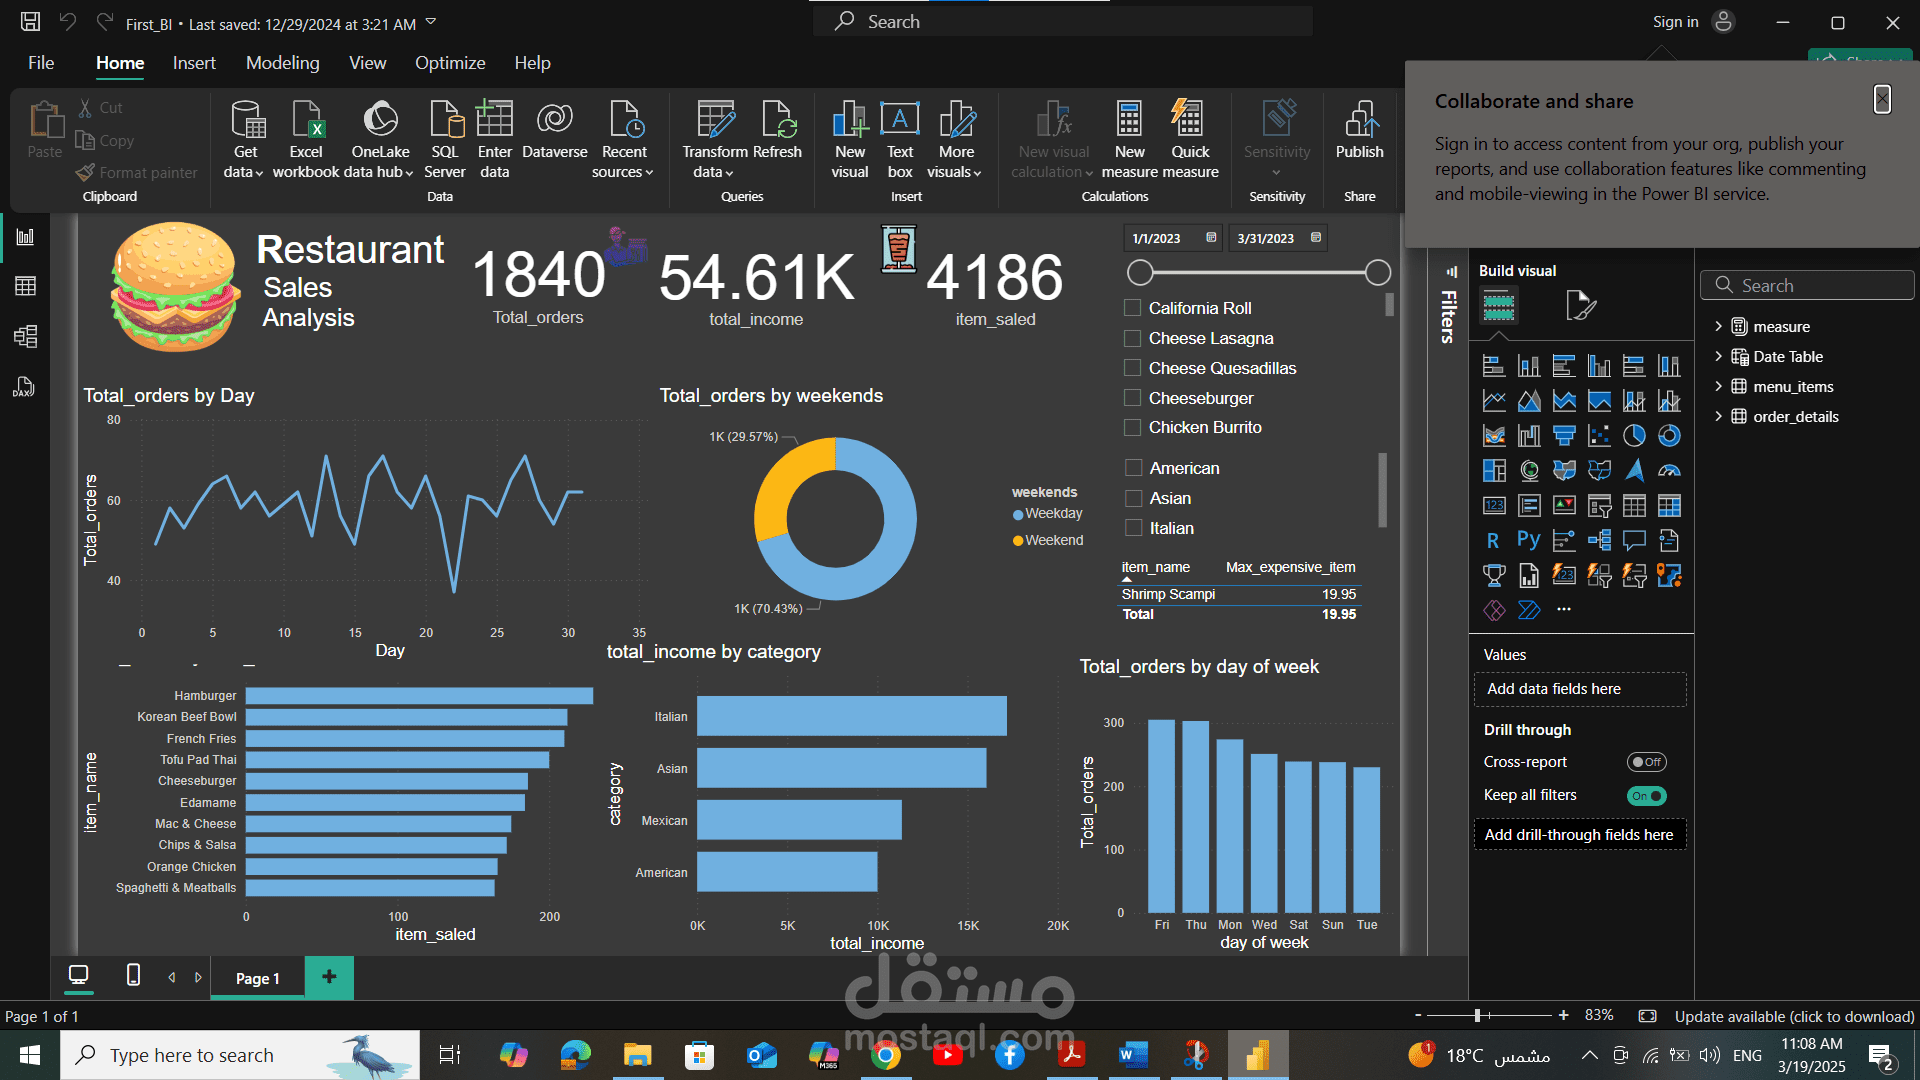Add a new page with plus button

pos(329,976)
